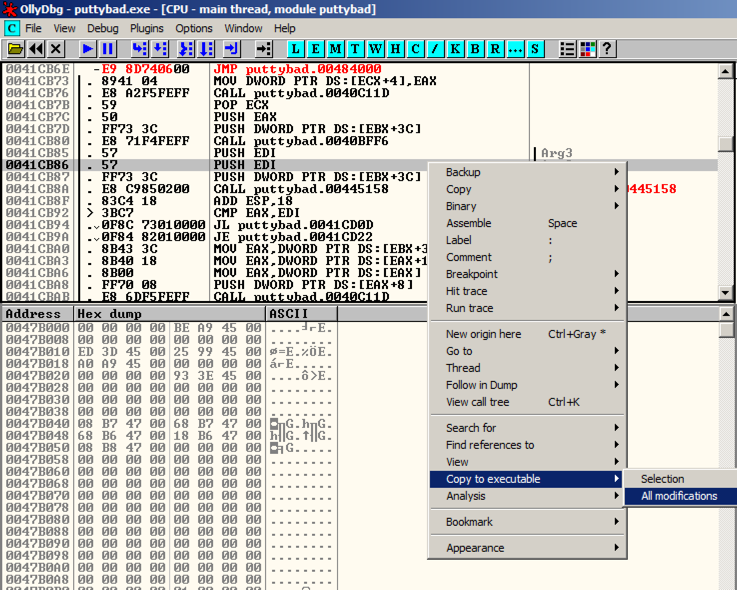This screenshot has height=590, width=737.
Task: Expand the Binary submenu
Action: point(528,206)
